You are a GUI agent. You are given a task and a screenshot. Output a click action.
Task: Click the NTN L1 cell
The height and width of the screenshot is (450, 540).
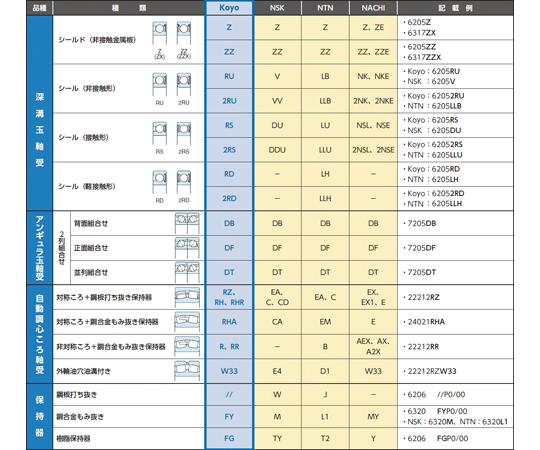pos(325,417)
